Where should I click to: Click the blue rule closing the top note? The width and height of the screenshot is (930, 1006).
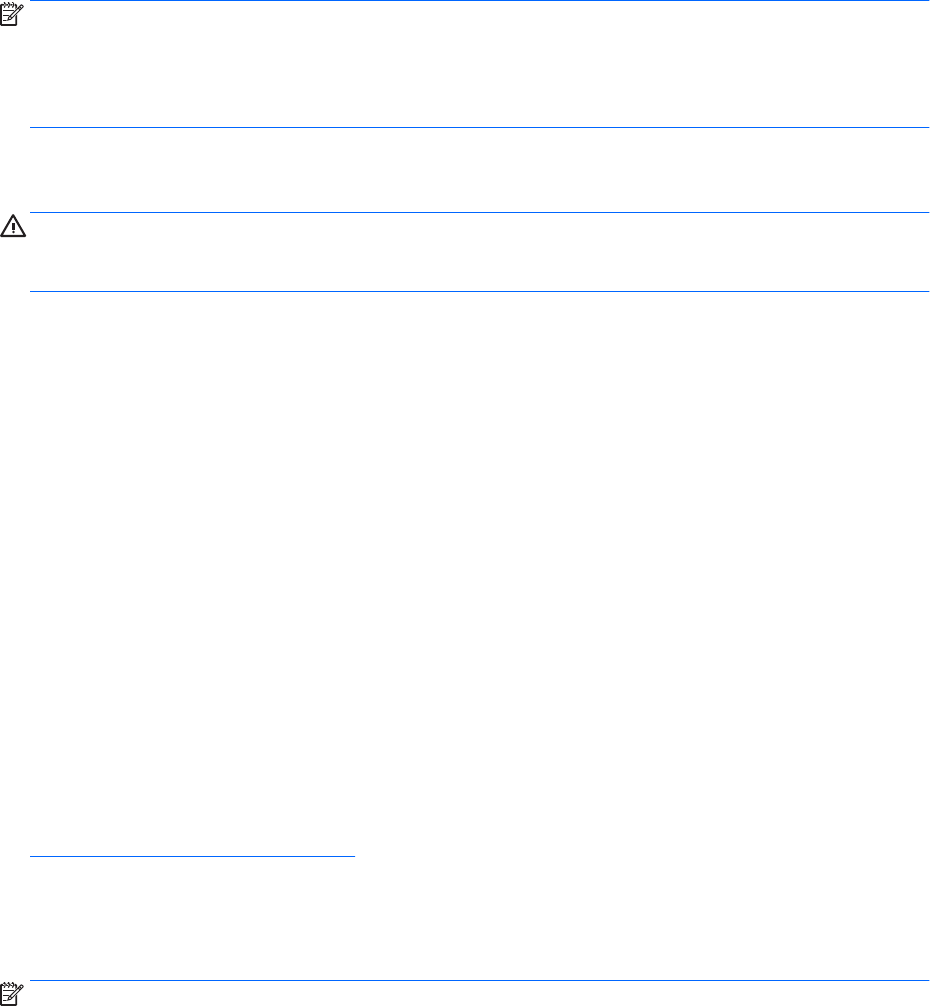click(x=479, y=127)
